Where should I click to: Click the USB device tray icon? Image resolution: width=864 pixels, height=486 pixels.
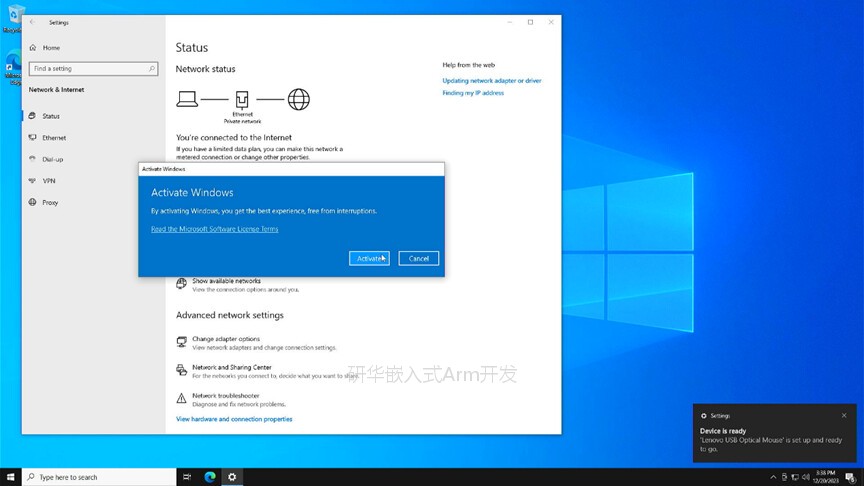784,477
